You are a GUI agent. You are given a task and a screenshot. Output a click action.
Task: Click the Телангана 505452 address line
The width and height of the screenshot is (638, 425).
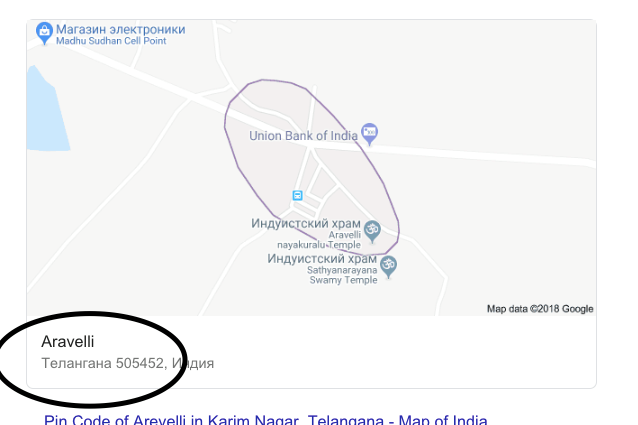tap(127, 363)
